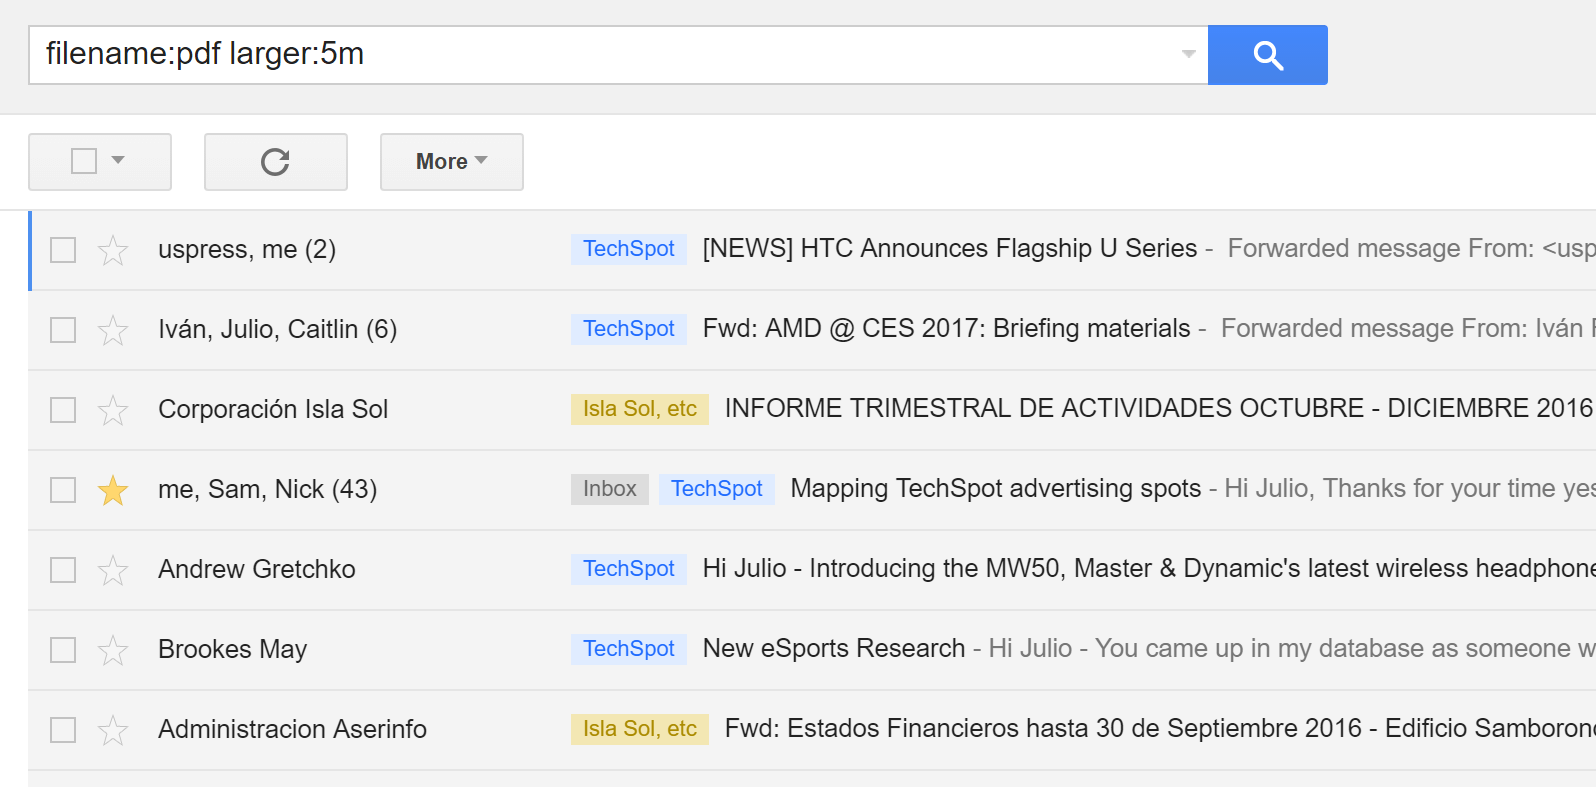Open the AMD @ CES 2017 Briefing materials email
Viewport: 1596px width, 787px height.
[947, 329]
